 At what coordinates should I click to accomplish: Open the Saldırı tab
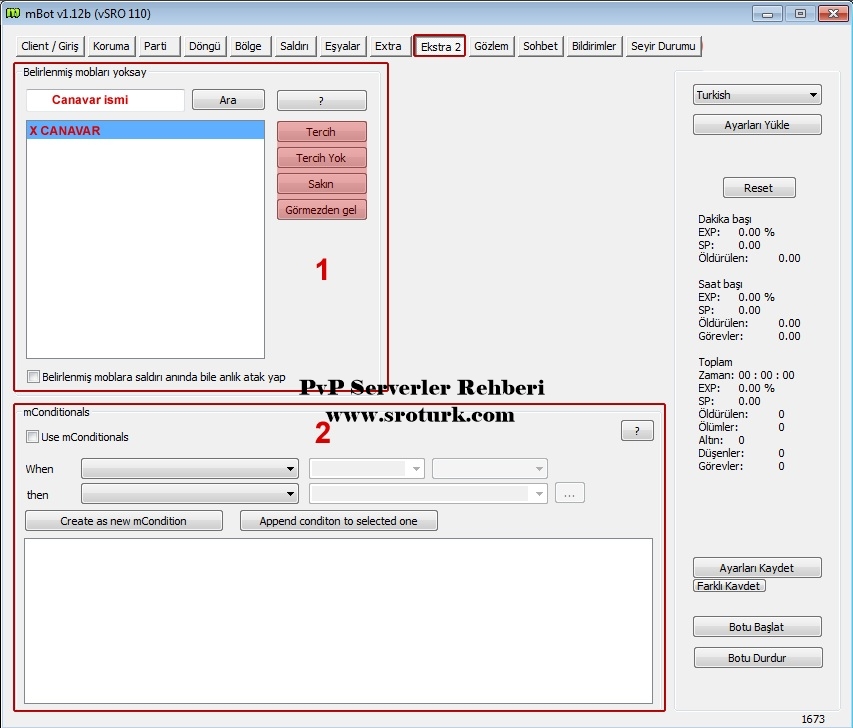[x=294, y=46]
